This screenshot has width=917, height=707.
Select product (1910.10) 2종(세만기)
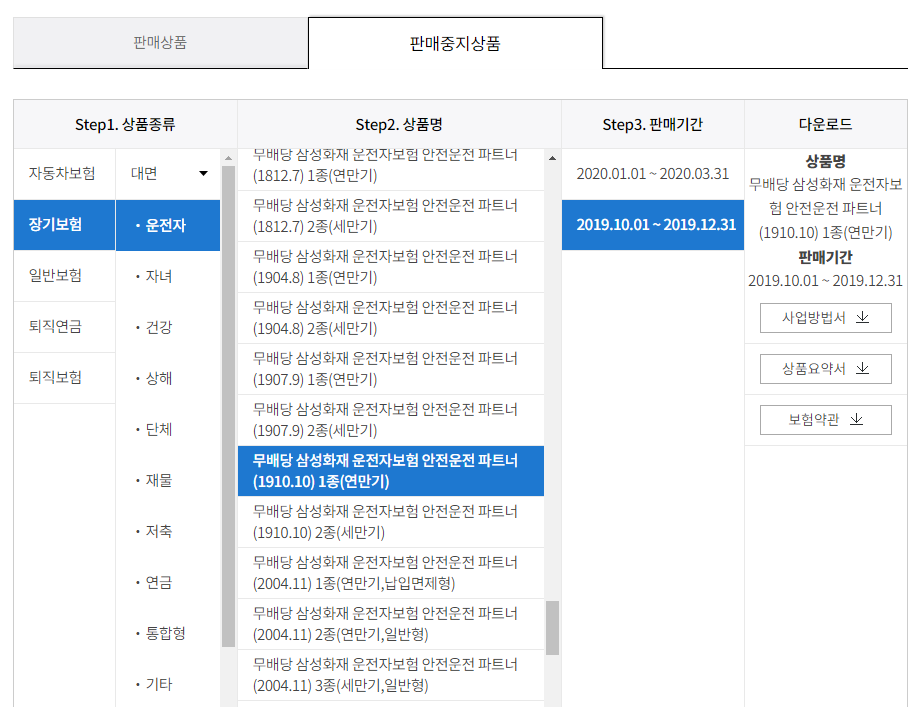point(391,522)
